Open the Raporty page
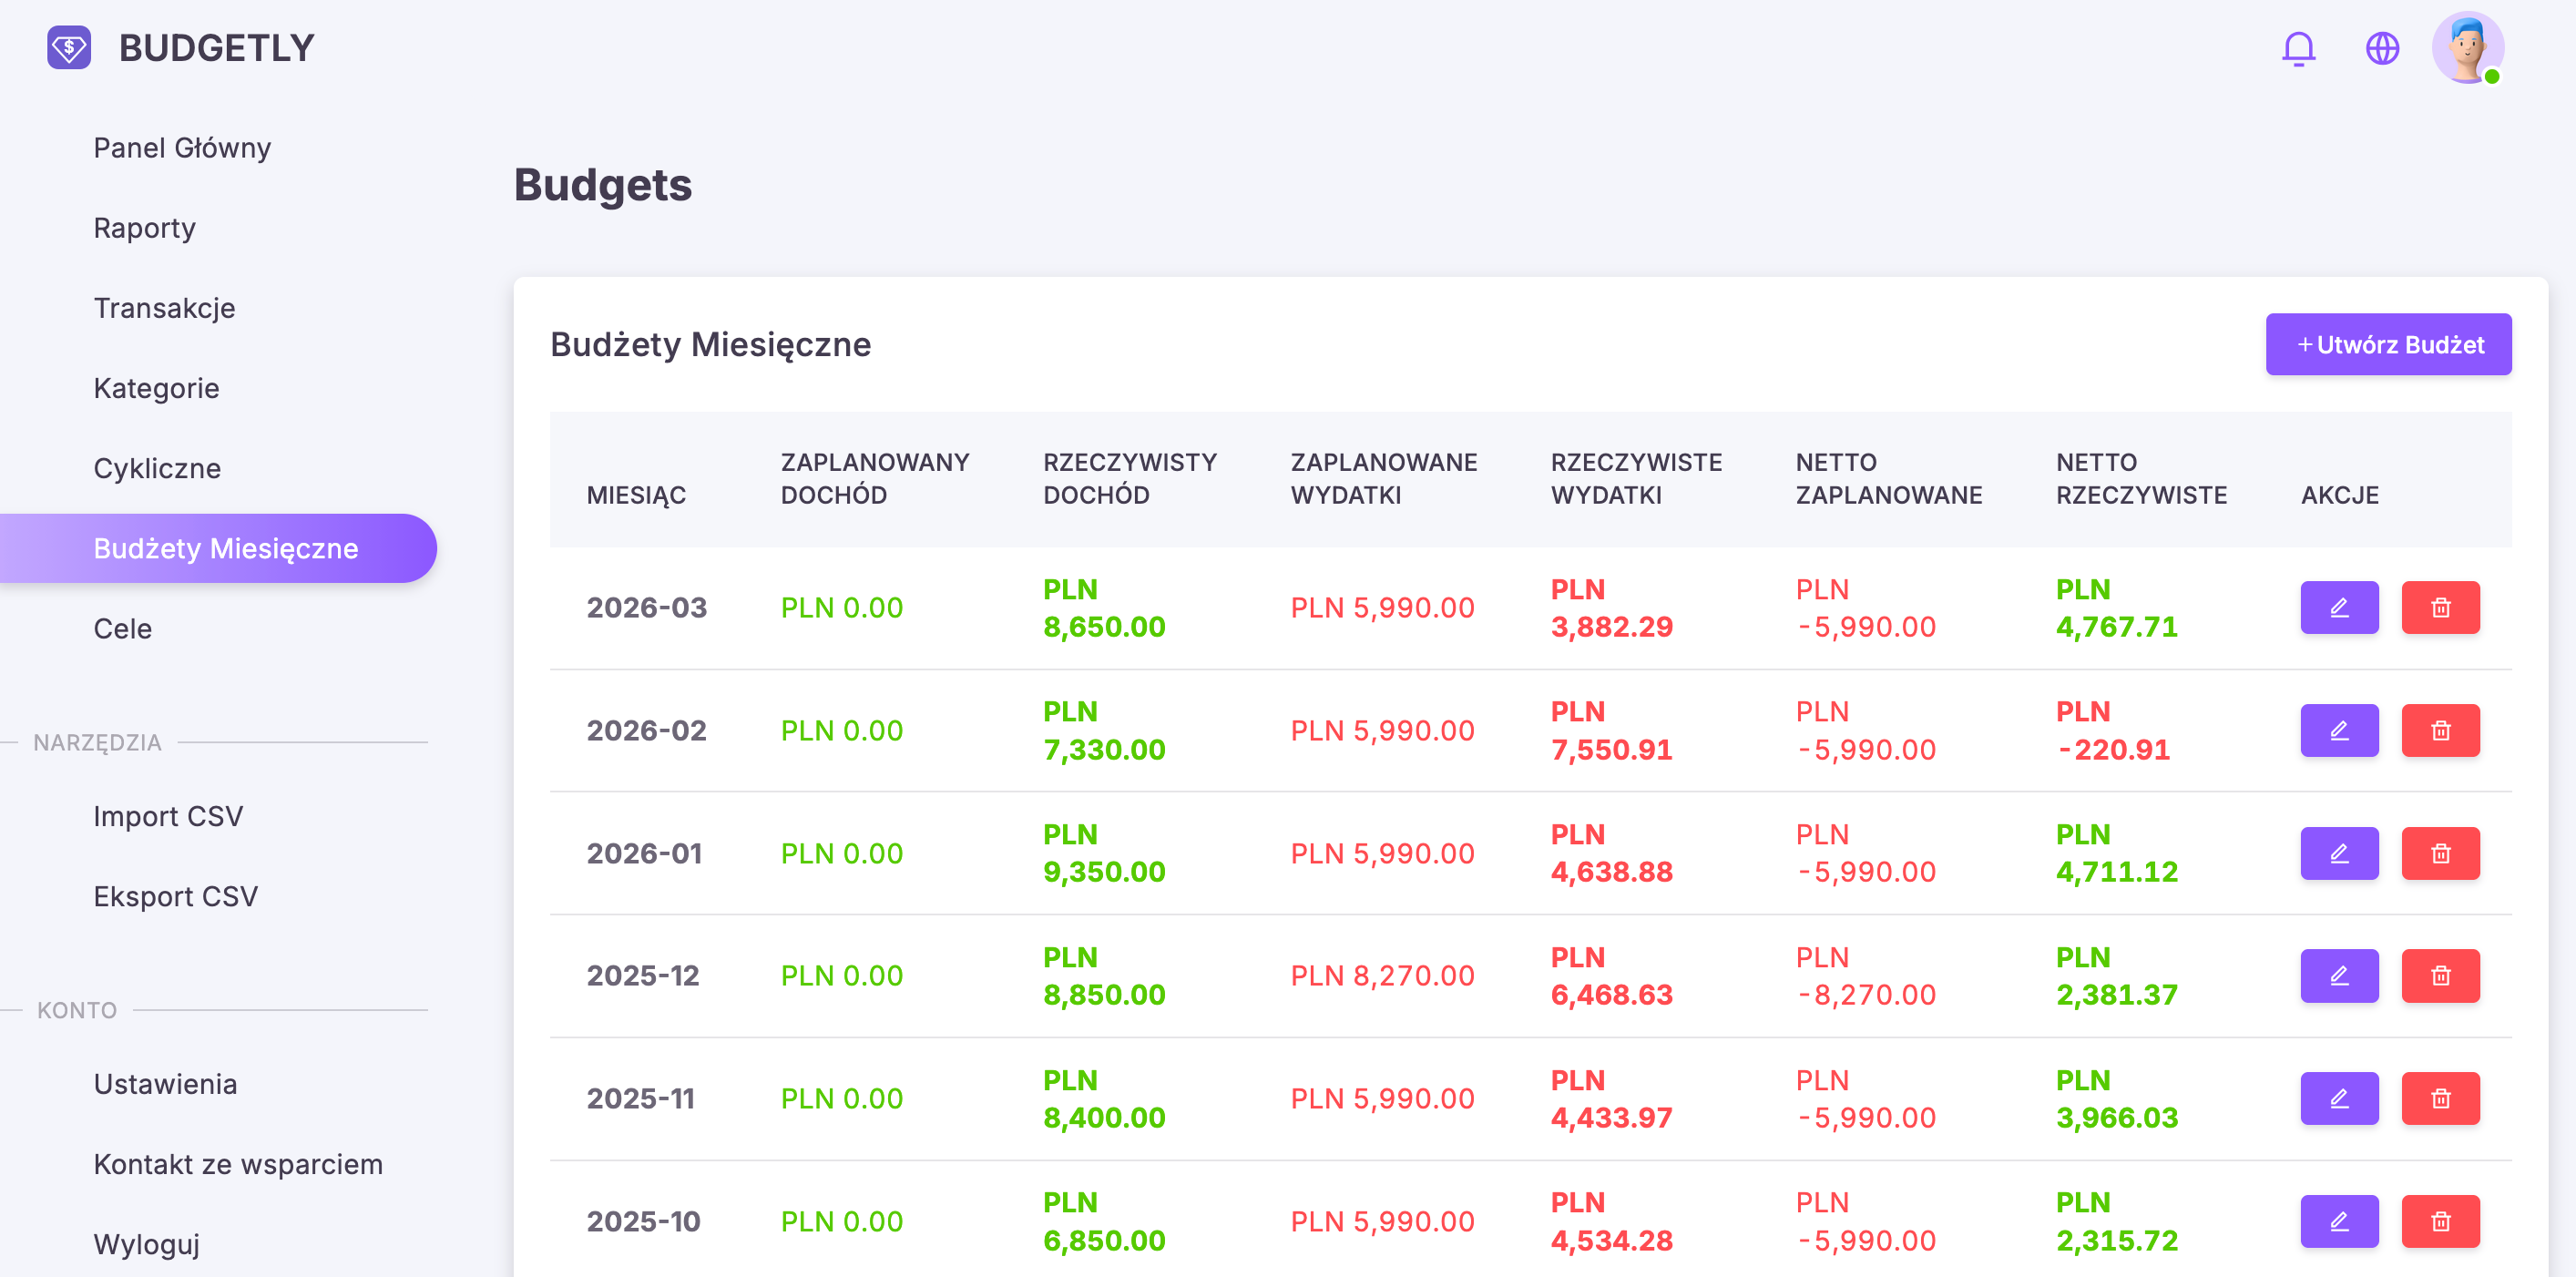The width and height of the screenshot is (2576, 1277). coord(144,228)
